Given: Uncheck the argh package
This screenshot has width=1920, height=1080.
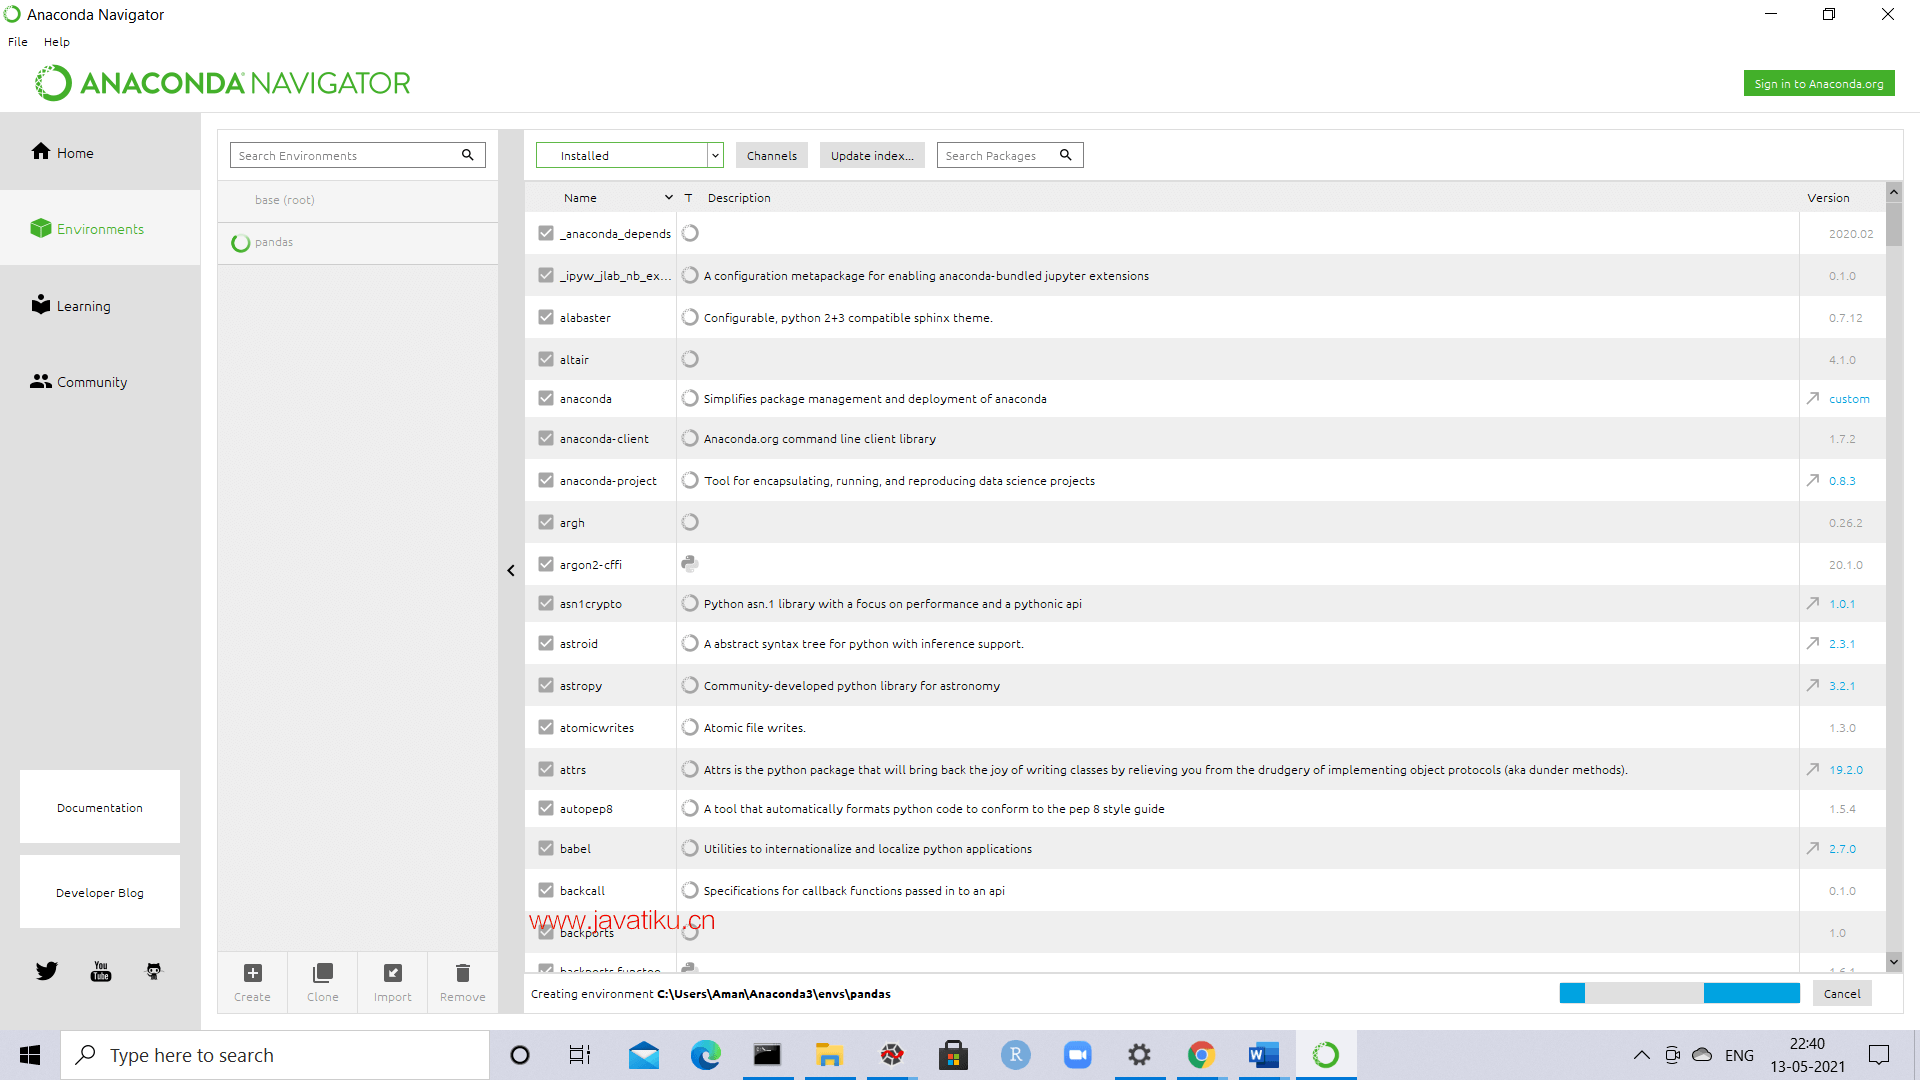Looking at the screenshot, I should (545, 522).
